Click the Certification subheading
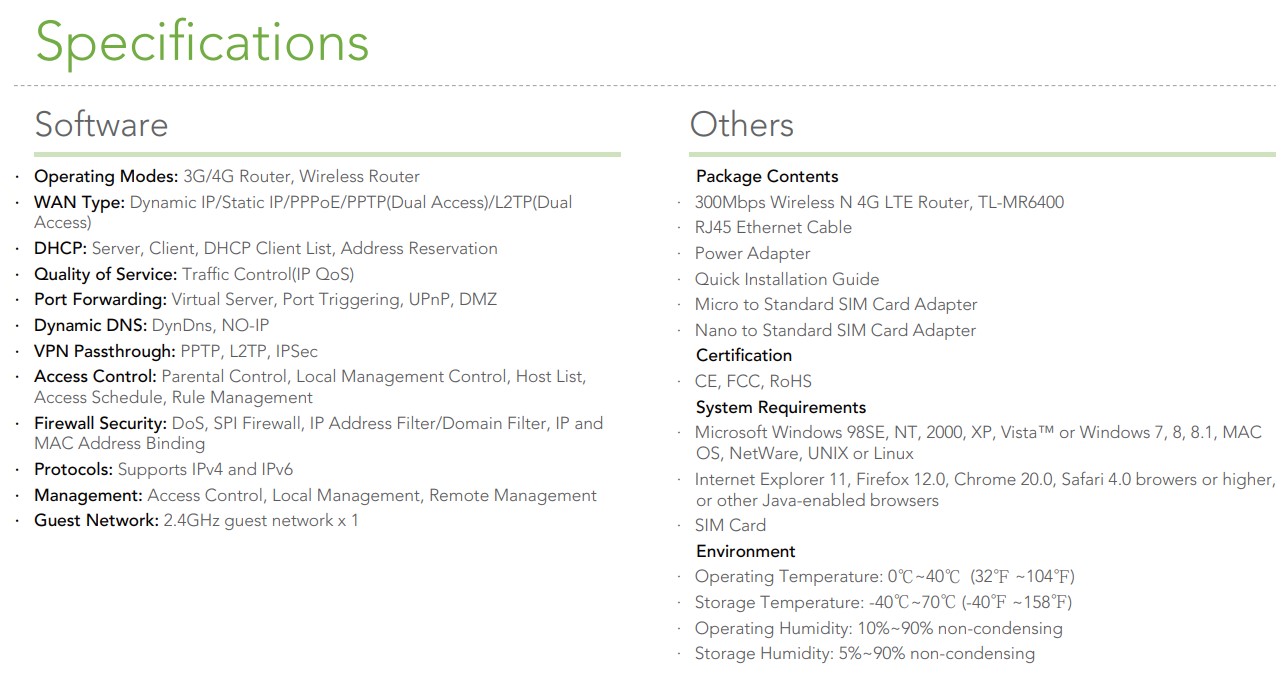 (x=743, y=356)
